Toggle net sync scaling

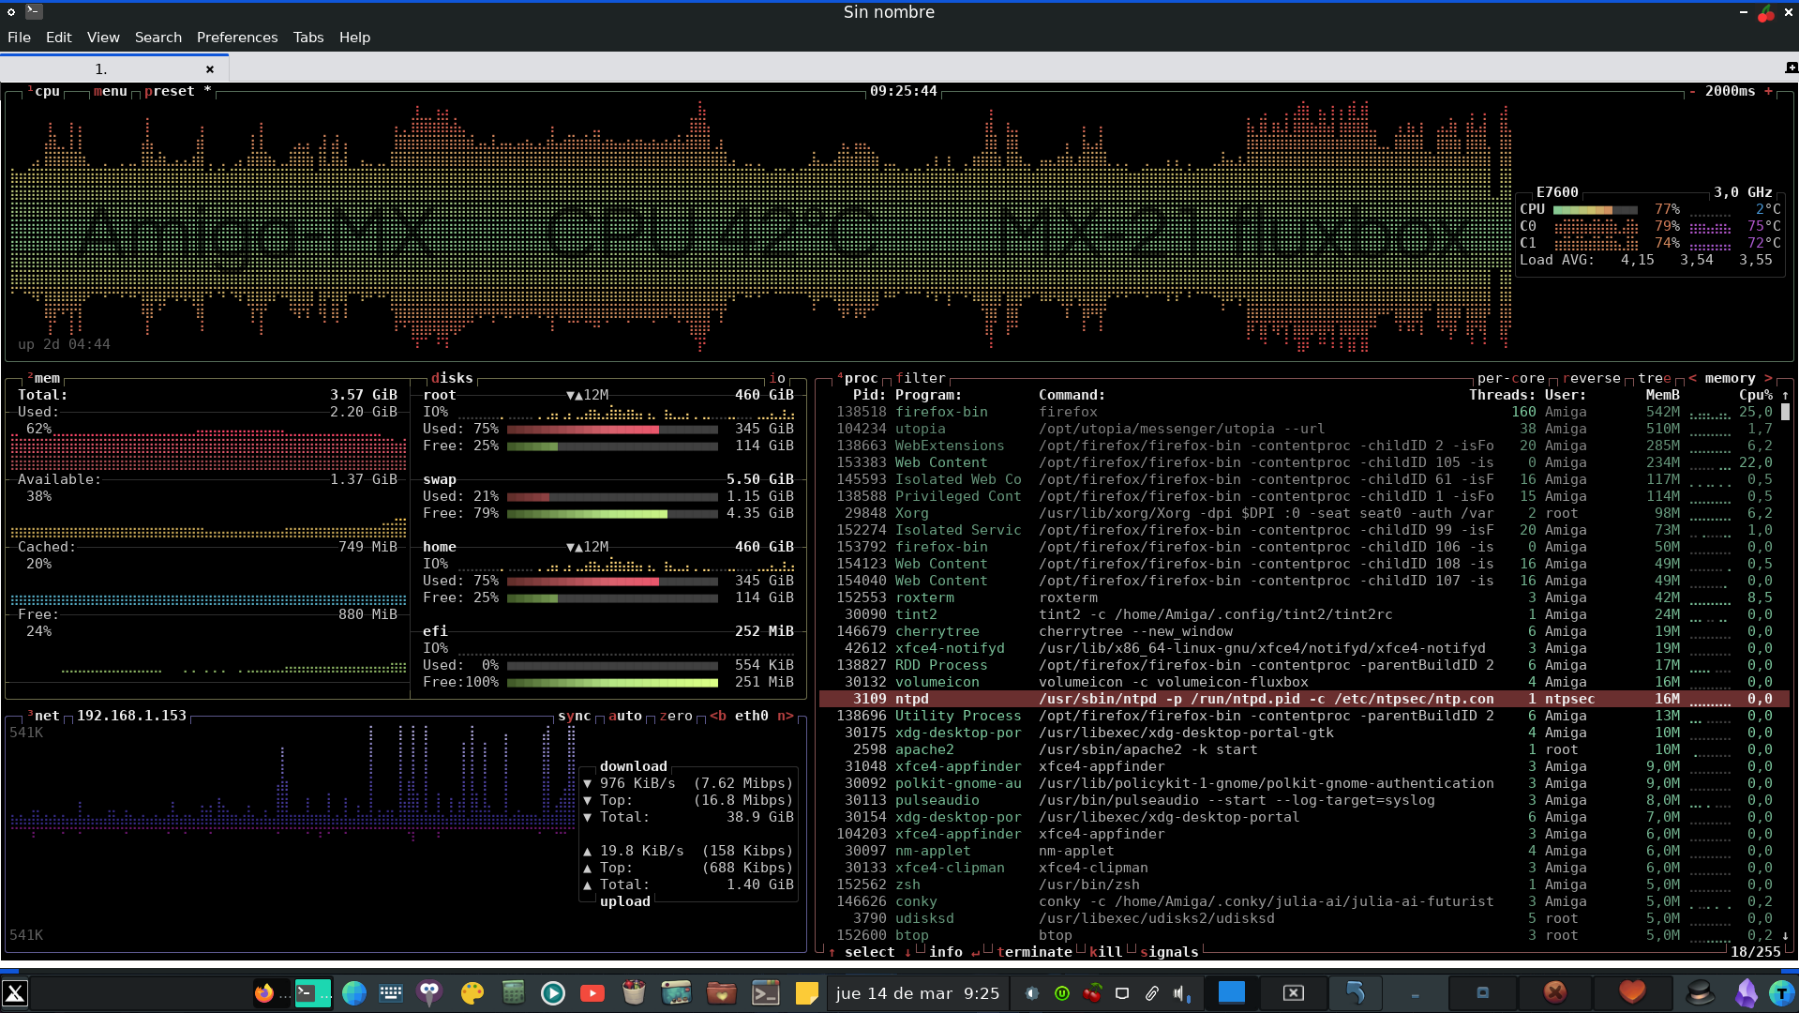(574, 716)
